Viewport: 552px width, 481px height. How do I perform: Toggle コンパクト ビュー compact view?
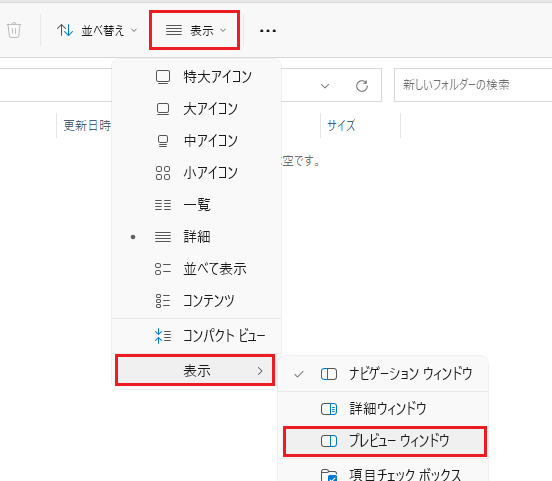click(196, 336)
